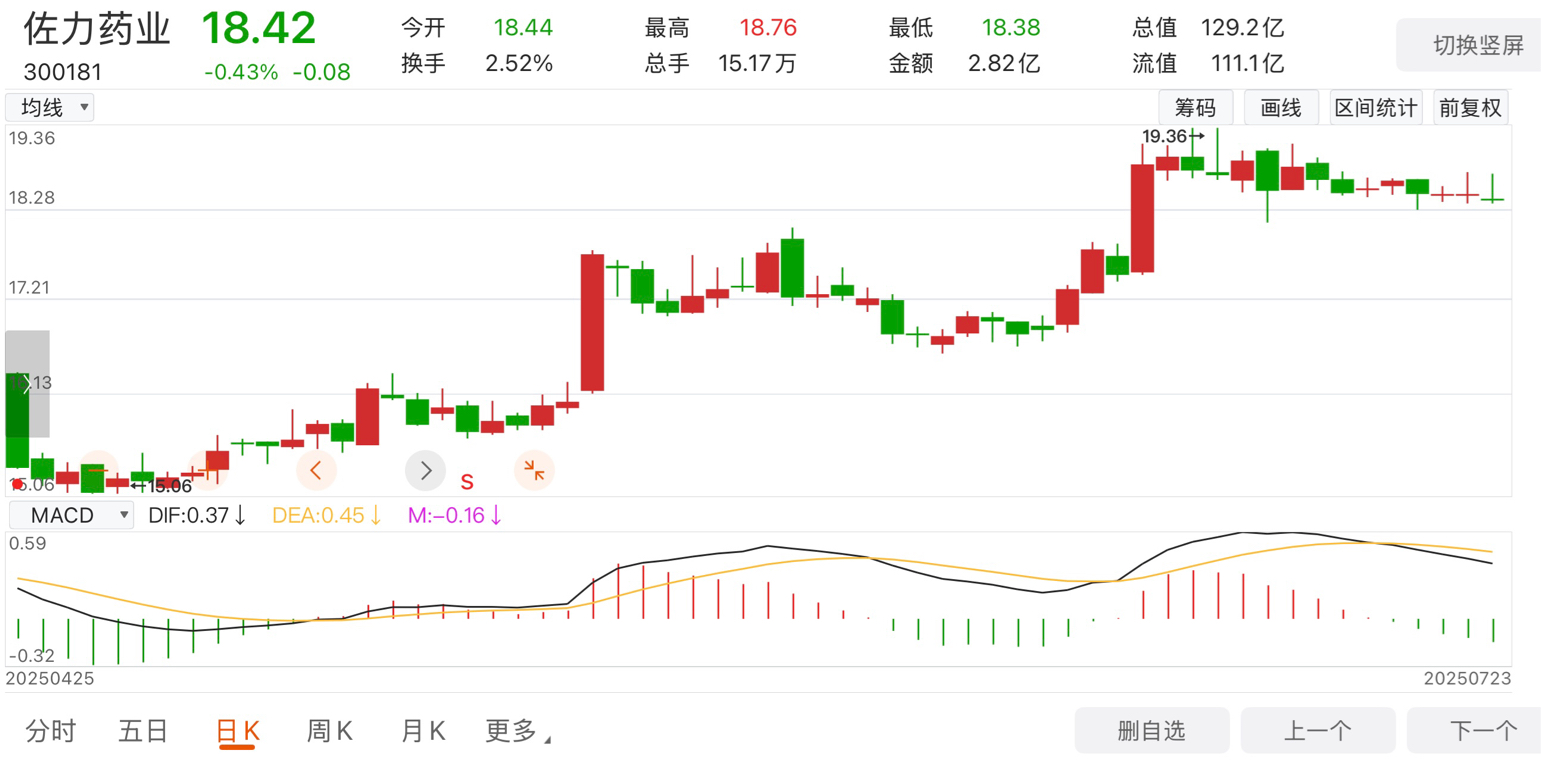The height and width of the screenshot is (768, 1541).
Task: Click the turnover amount 2.82亿
Action: click(1005, 64)
